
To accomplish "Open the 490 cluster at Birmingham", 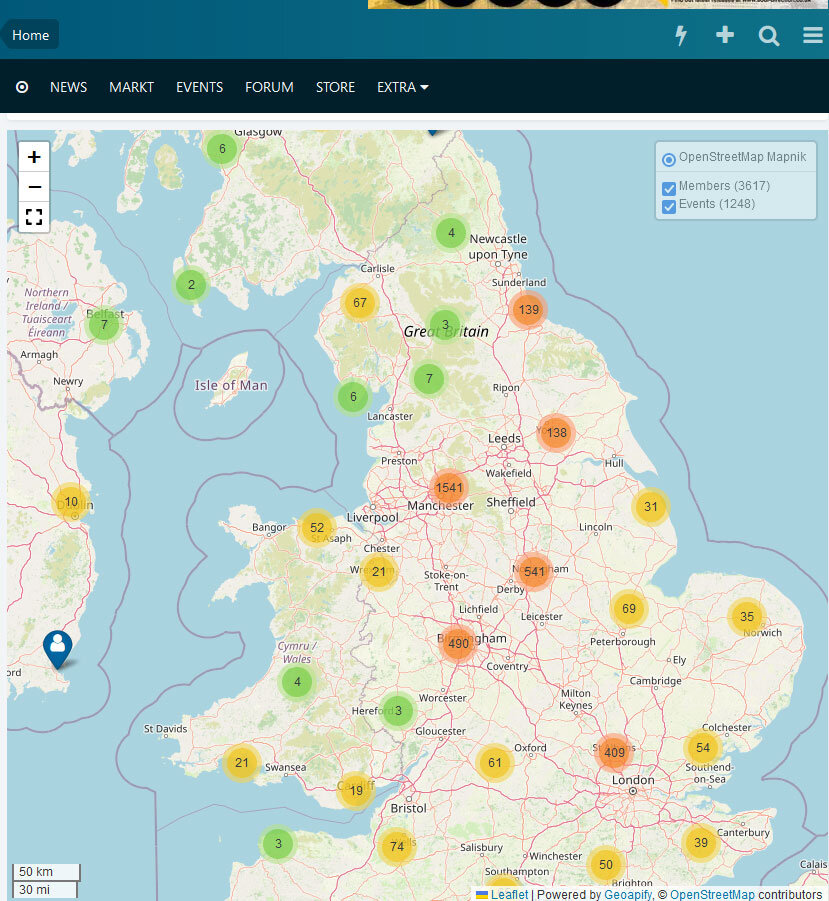I will coord(458,644).
